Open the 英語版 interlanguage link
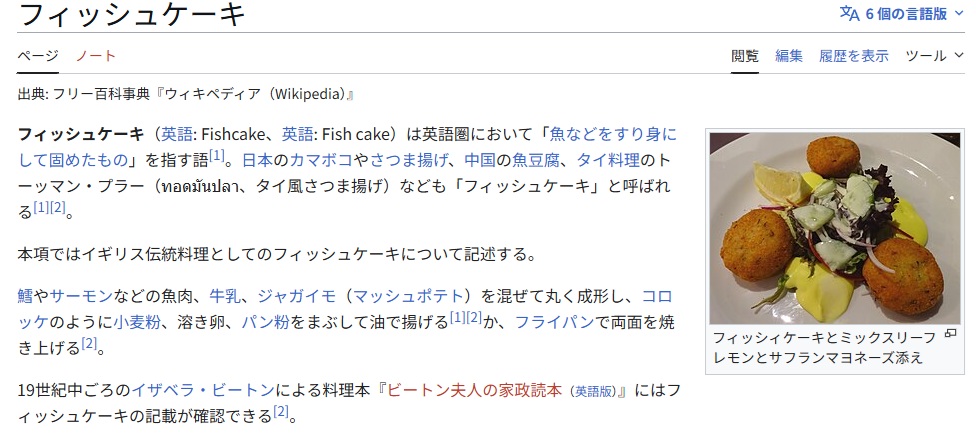The width and height of the screenshot is (976, 447). [x=593, y=390]
